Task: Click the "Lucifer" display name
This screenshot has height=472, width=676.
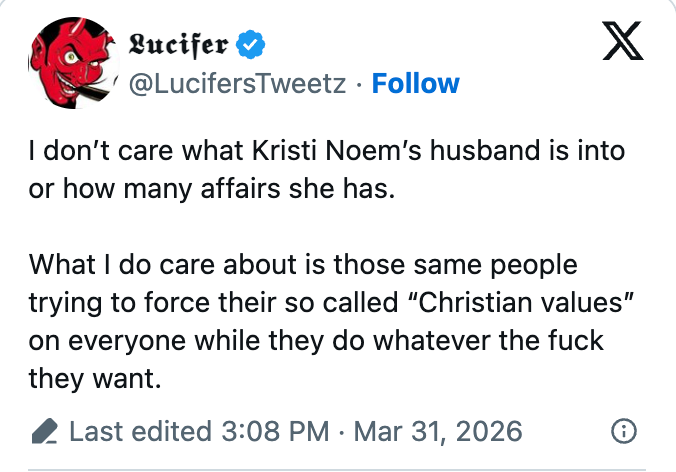Action: (179, 45)
